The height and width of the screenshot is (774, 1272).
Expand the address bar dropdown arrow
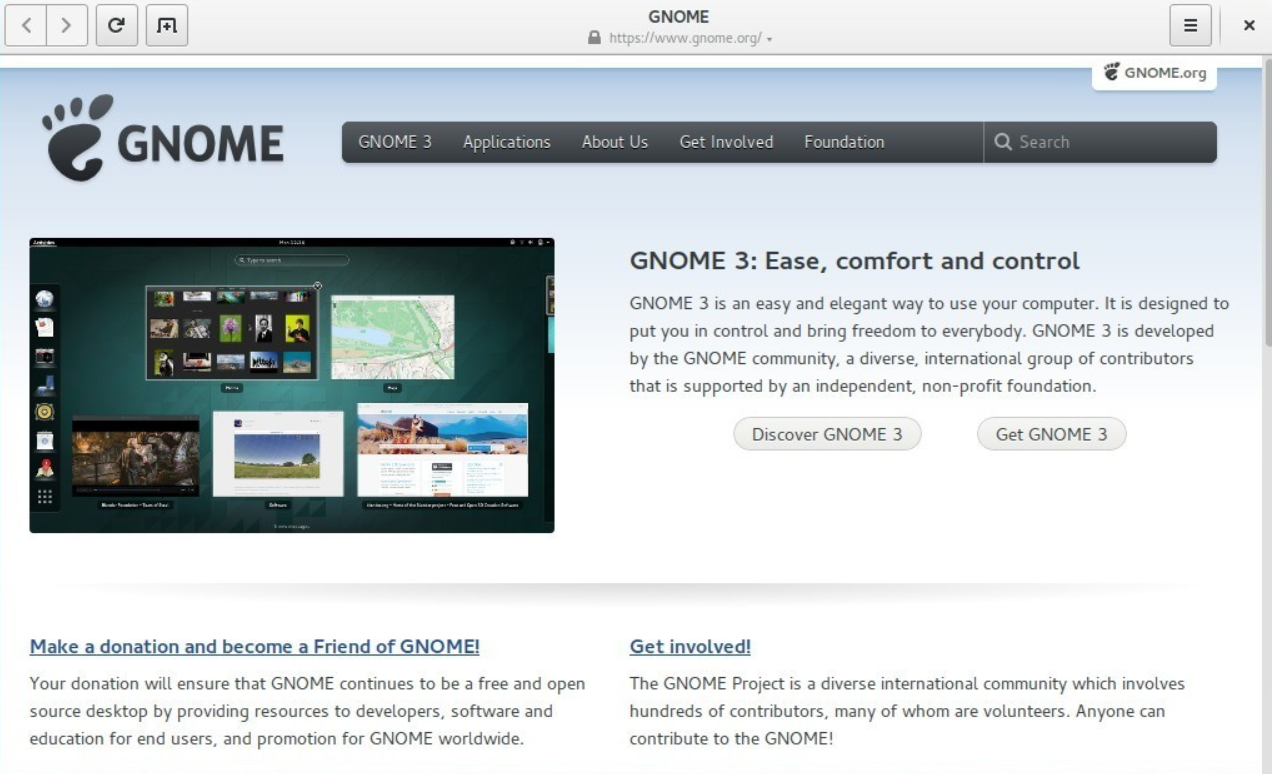(769, 40)
